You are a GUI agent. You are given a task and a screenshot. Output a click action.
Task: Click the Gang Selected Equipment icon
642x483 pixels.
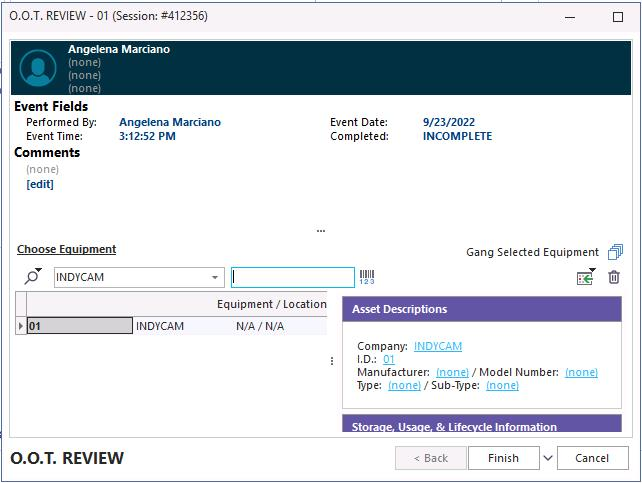[x=615, y=252]
